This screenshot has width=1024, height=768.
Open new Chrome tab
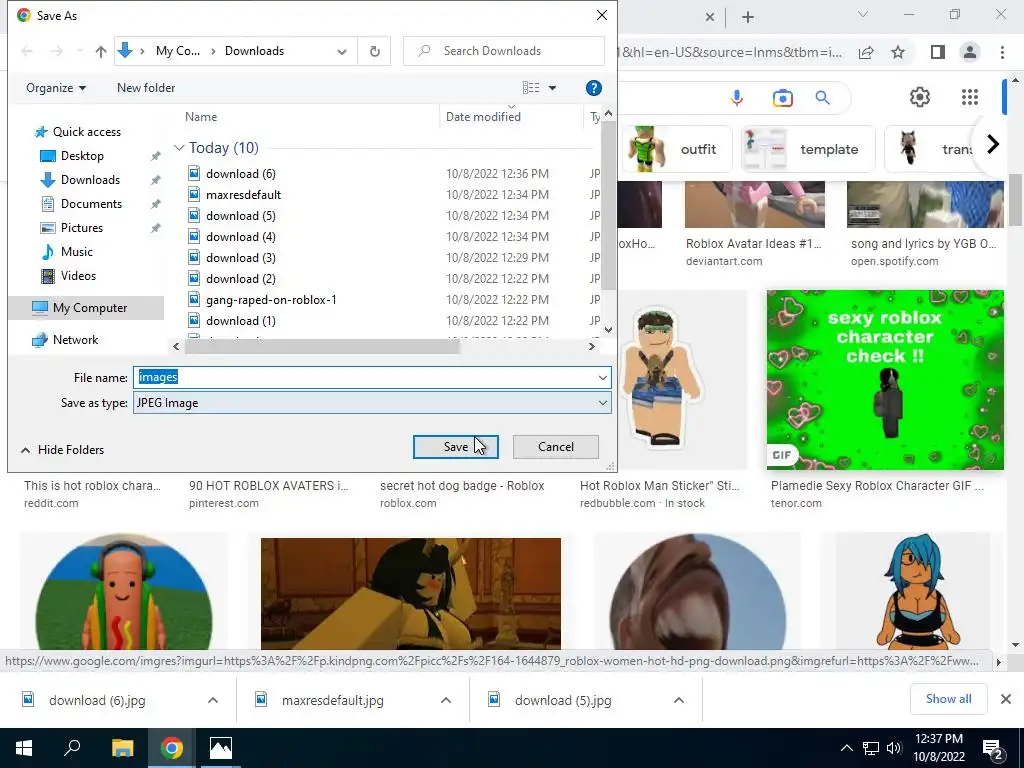(748, 18)
